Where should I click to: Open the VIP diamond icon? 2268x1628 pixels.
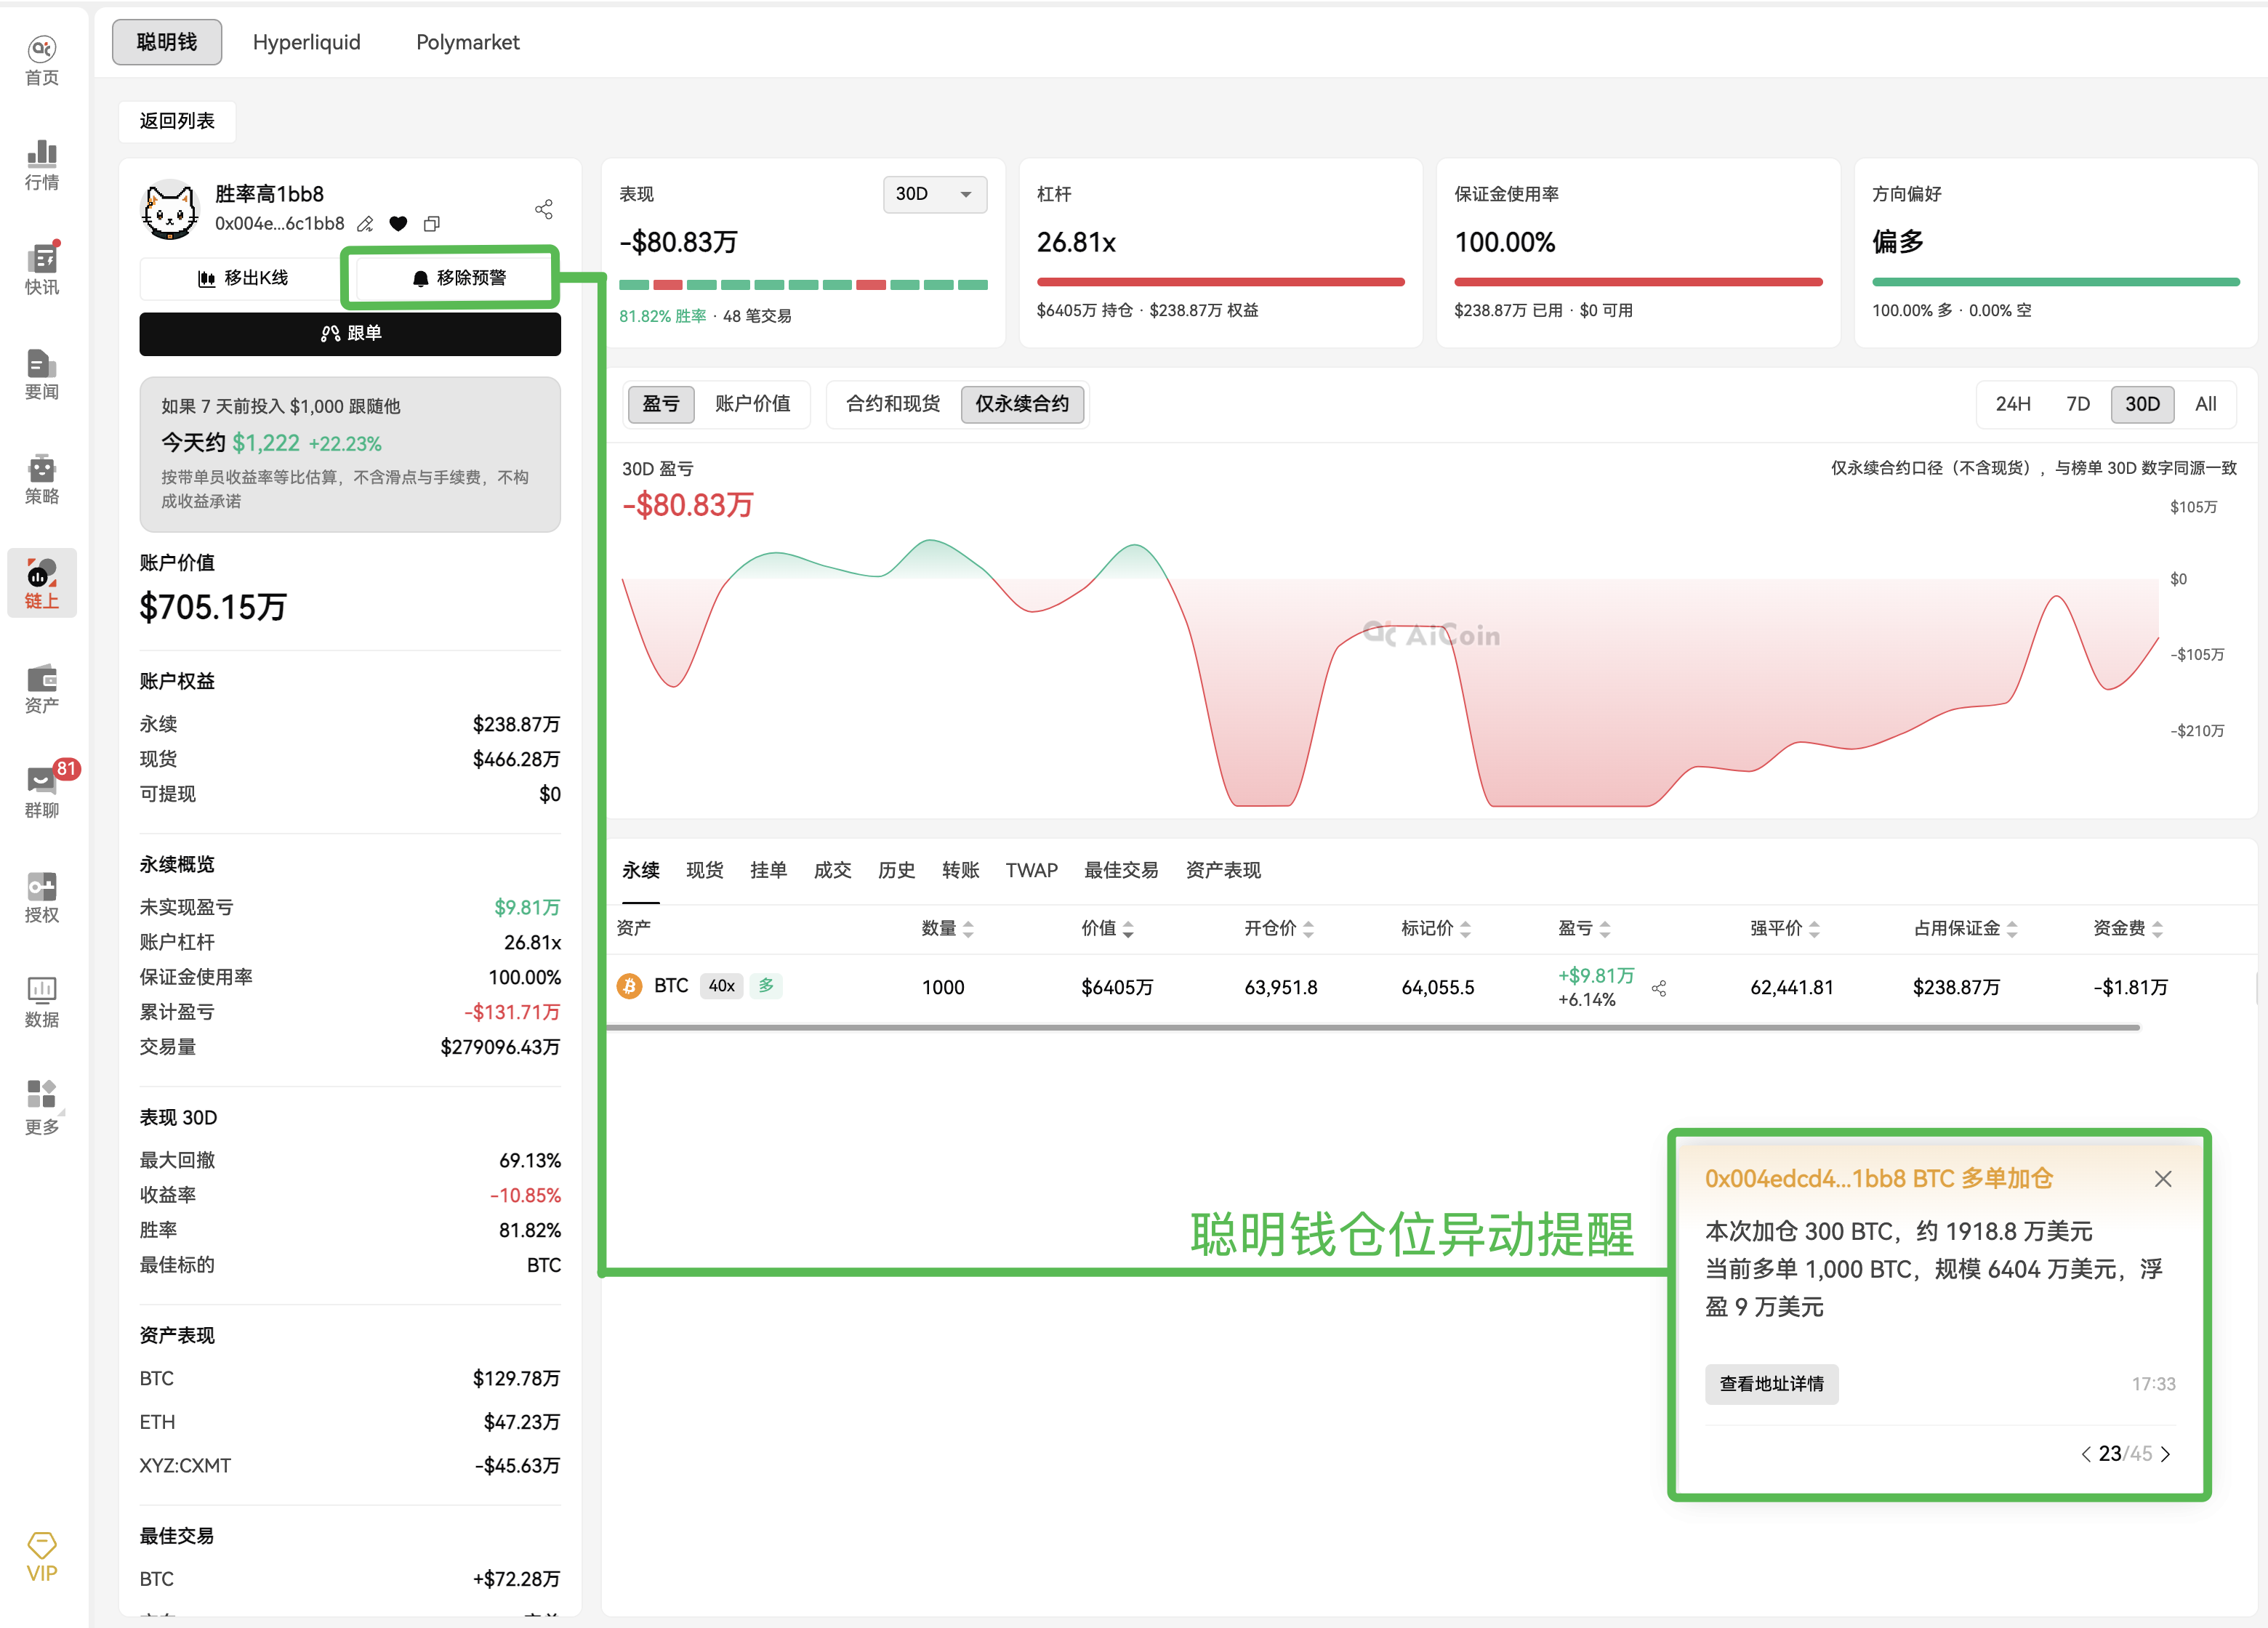(x=41, y=1557)
